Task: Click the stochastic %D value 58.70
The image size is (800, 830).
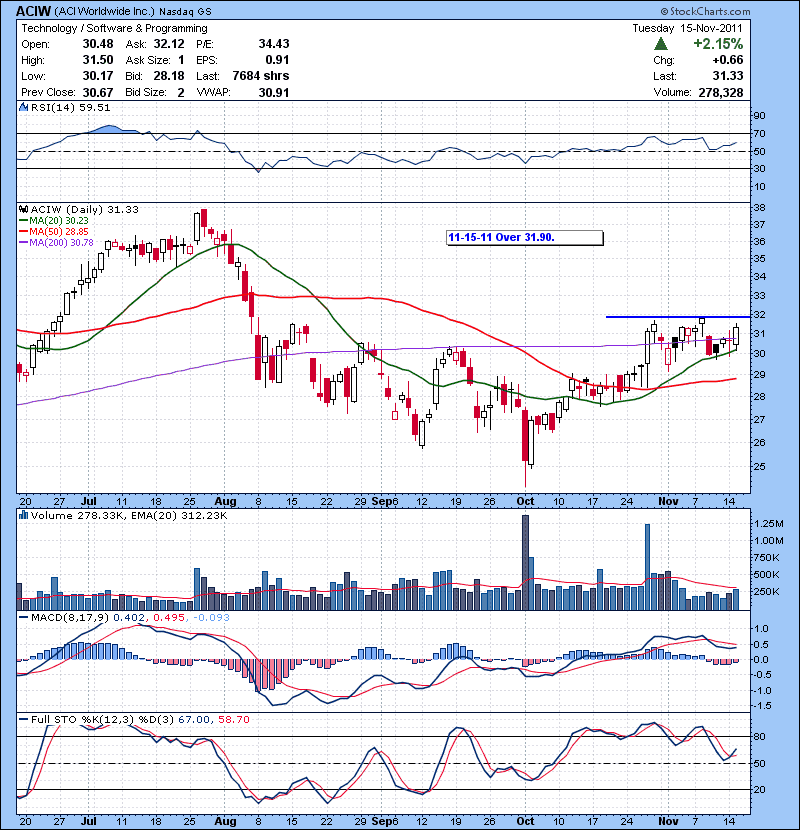Action: coord(233,719)
